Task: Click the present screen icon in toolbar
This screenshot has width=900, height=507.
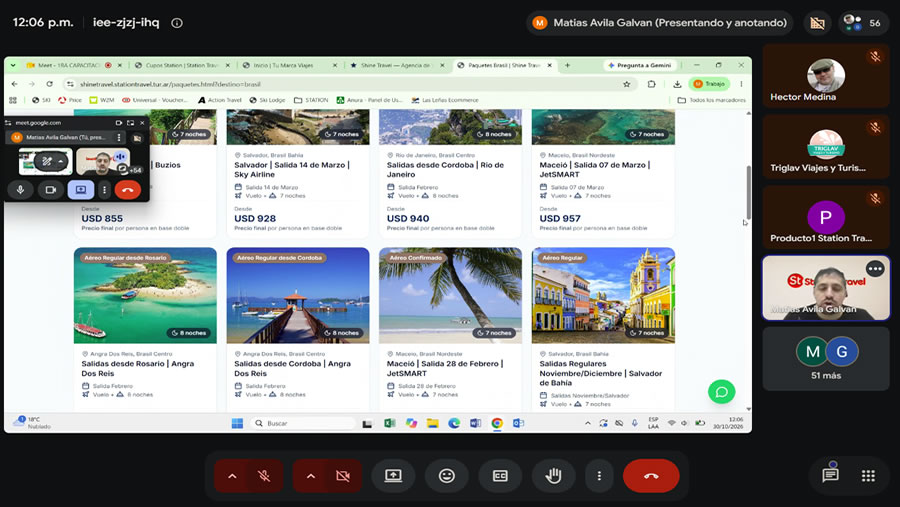Action: (393, 476)
